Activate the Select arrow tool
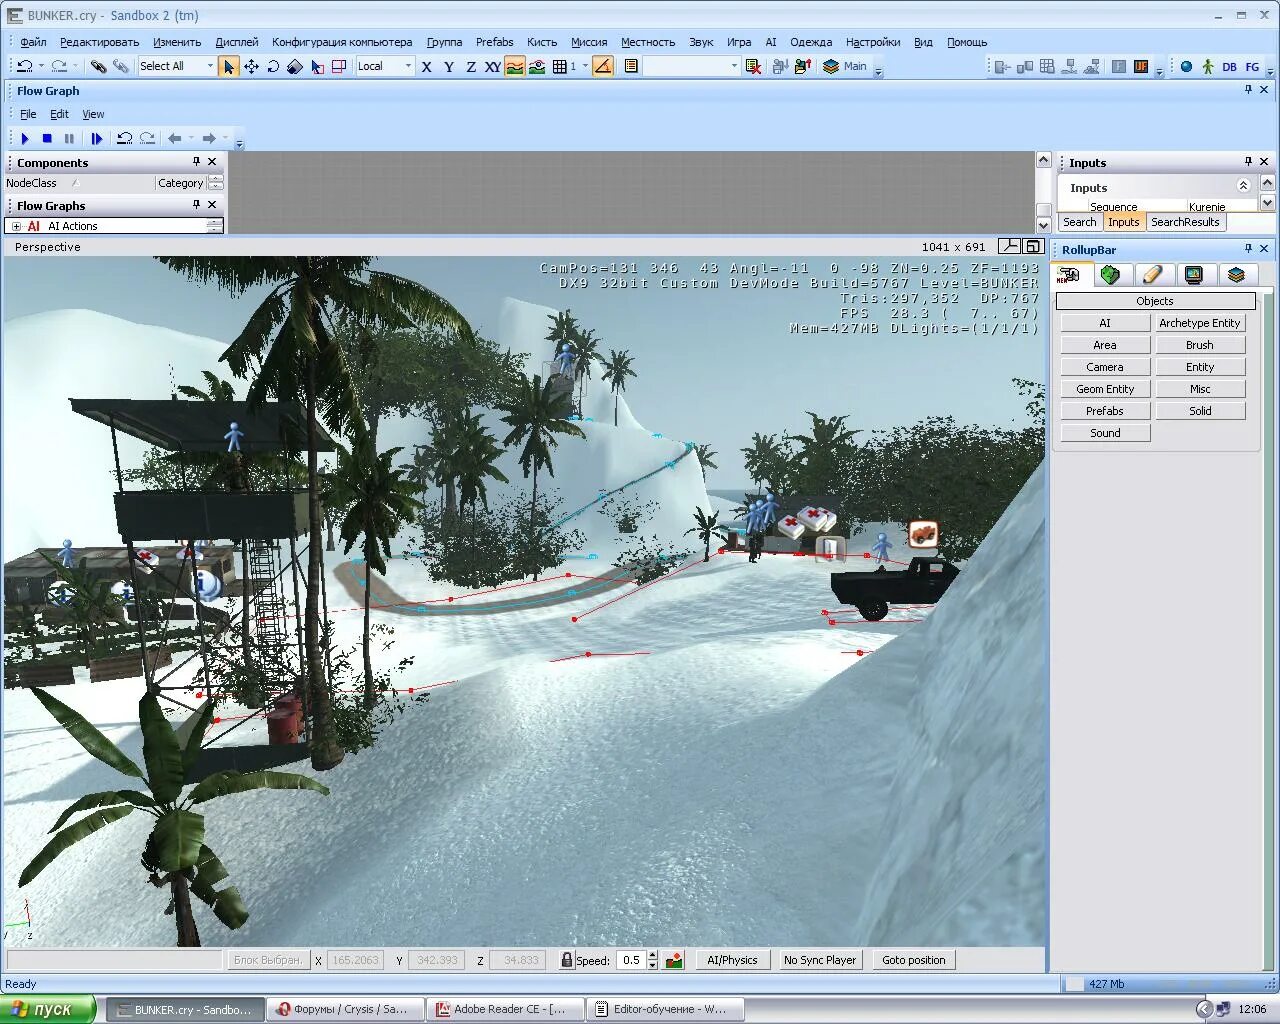The height and width of the screenshot is (1024, 1280). pyautogui.click(x=229, y=66)
